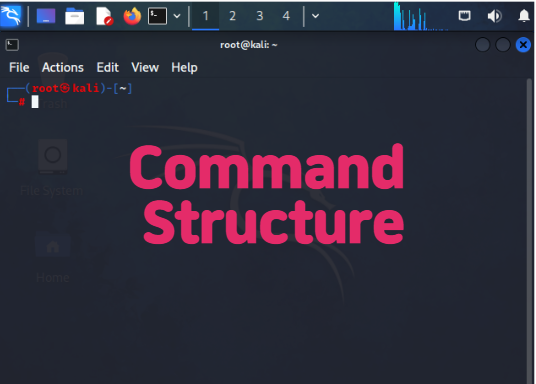Maximize the terminal window

[502, 45]
